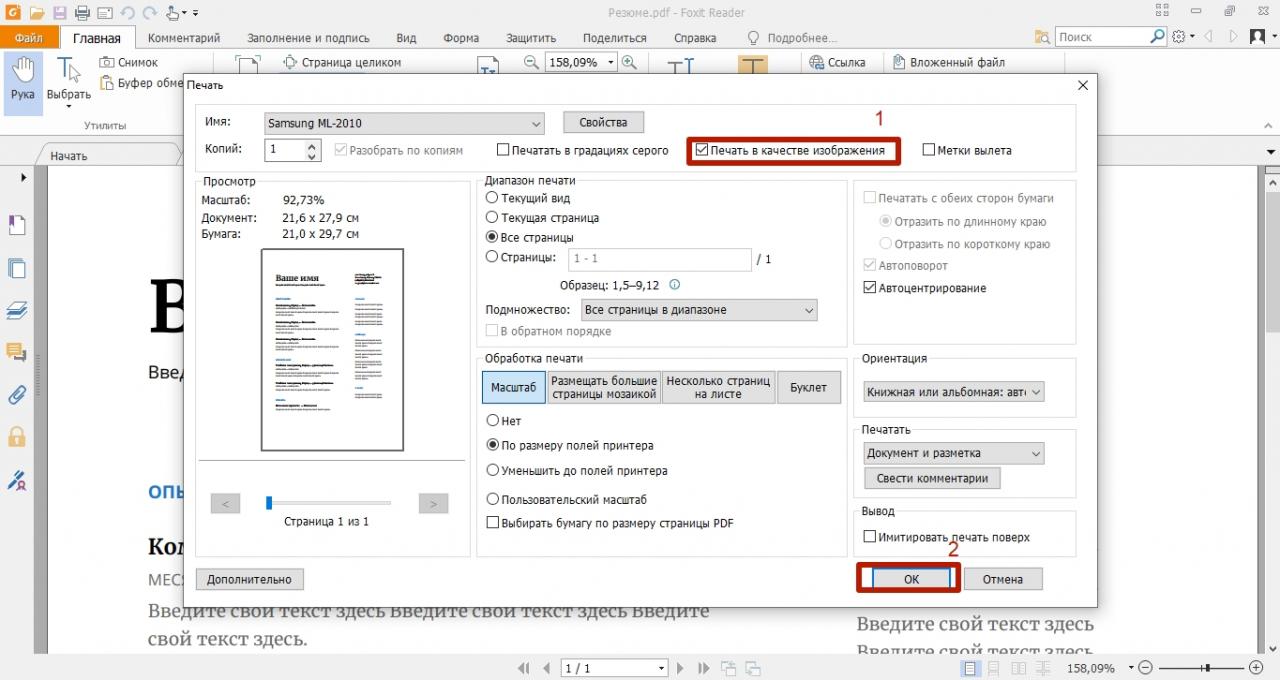Open the attachments paperclip panel in sidebar
The width and height of the screenshot is (1280, 680).
[x=16, y=394]
